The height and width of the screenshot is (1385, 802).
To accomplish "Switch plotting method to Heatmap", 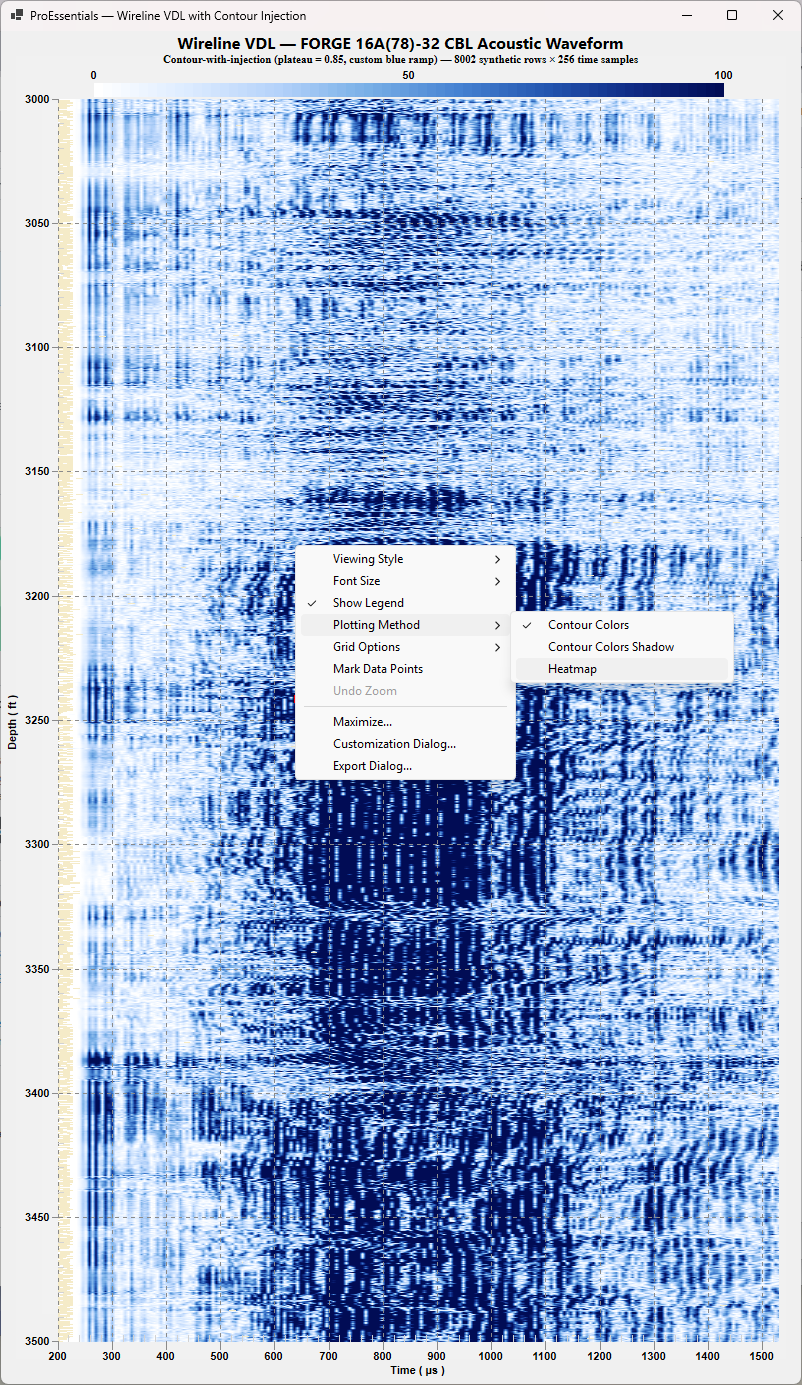I will (x=622, y=669).
